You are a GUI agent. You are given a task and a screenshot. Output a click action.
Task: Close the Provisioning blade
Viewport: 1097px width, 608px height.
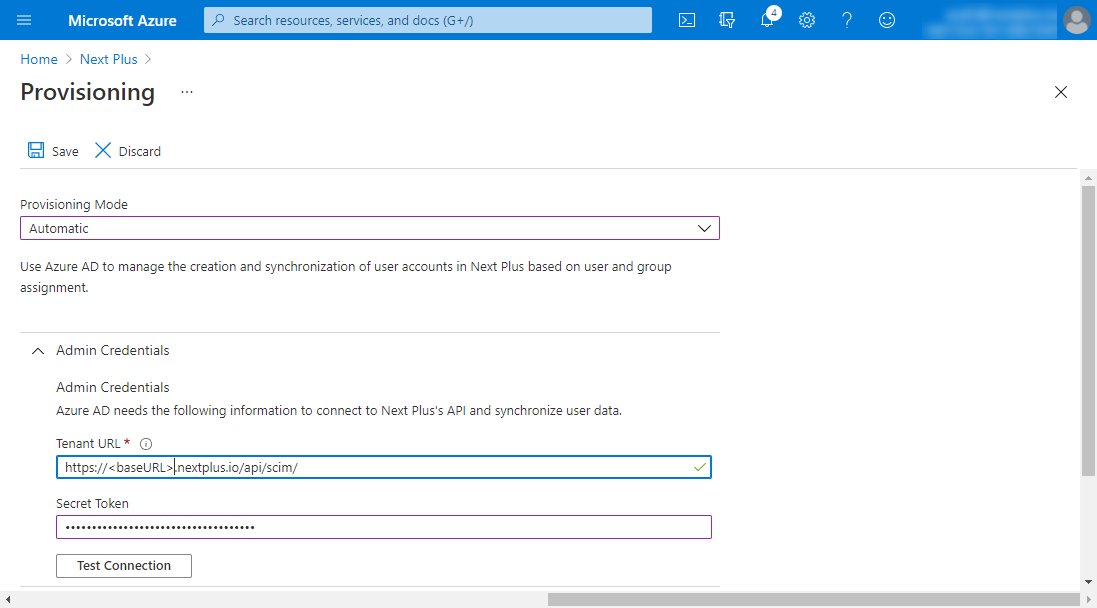point(1061,92)
